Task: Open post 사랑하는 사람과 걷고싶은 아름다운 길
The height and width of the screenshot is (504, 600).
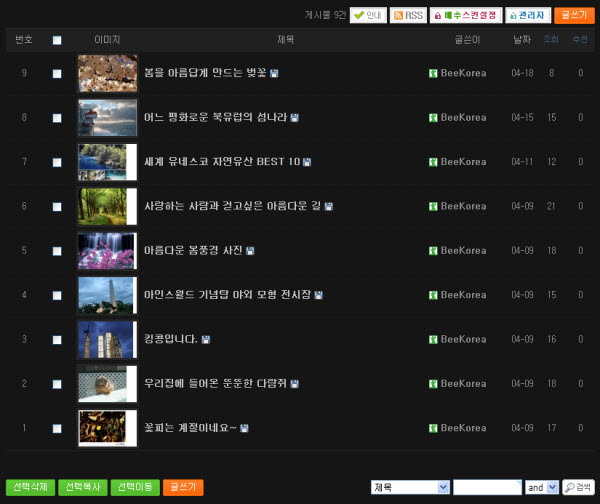Action: click(233, 206)
